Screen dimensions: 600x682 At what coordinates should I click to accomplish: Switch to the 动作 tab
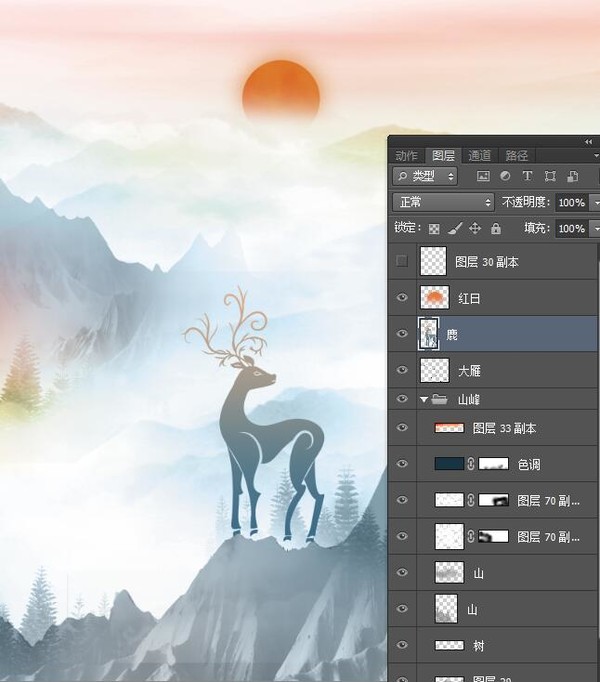[x=407, y=156]
